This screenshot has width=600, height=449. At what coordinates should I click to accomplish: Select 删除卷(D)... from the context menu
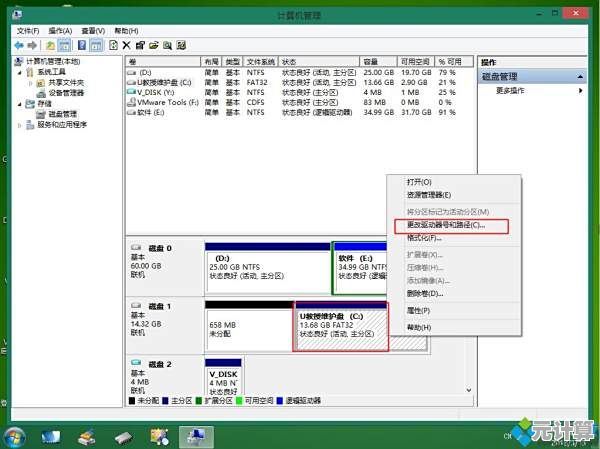[424, 293]
